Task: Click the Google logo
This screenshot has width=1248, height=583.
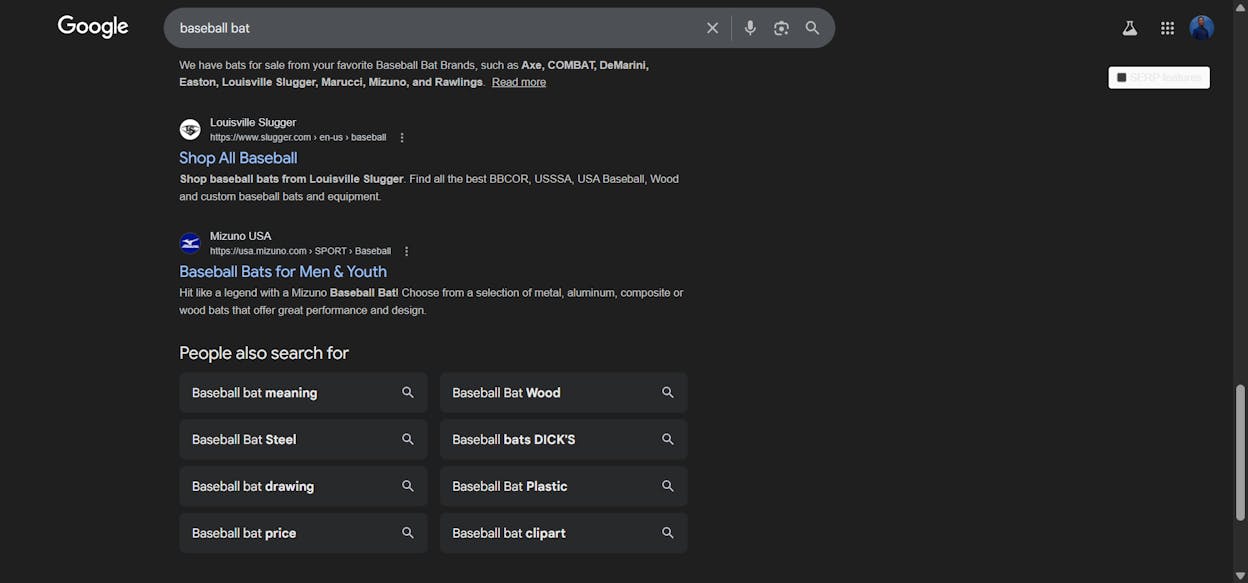Action: (93, 27)
